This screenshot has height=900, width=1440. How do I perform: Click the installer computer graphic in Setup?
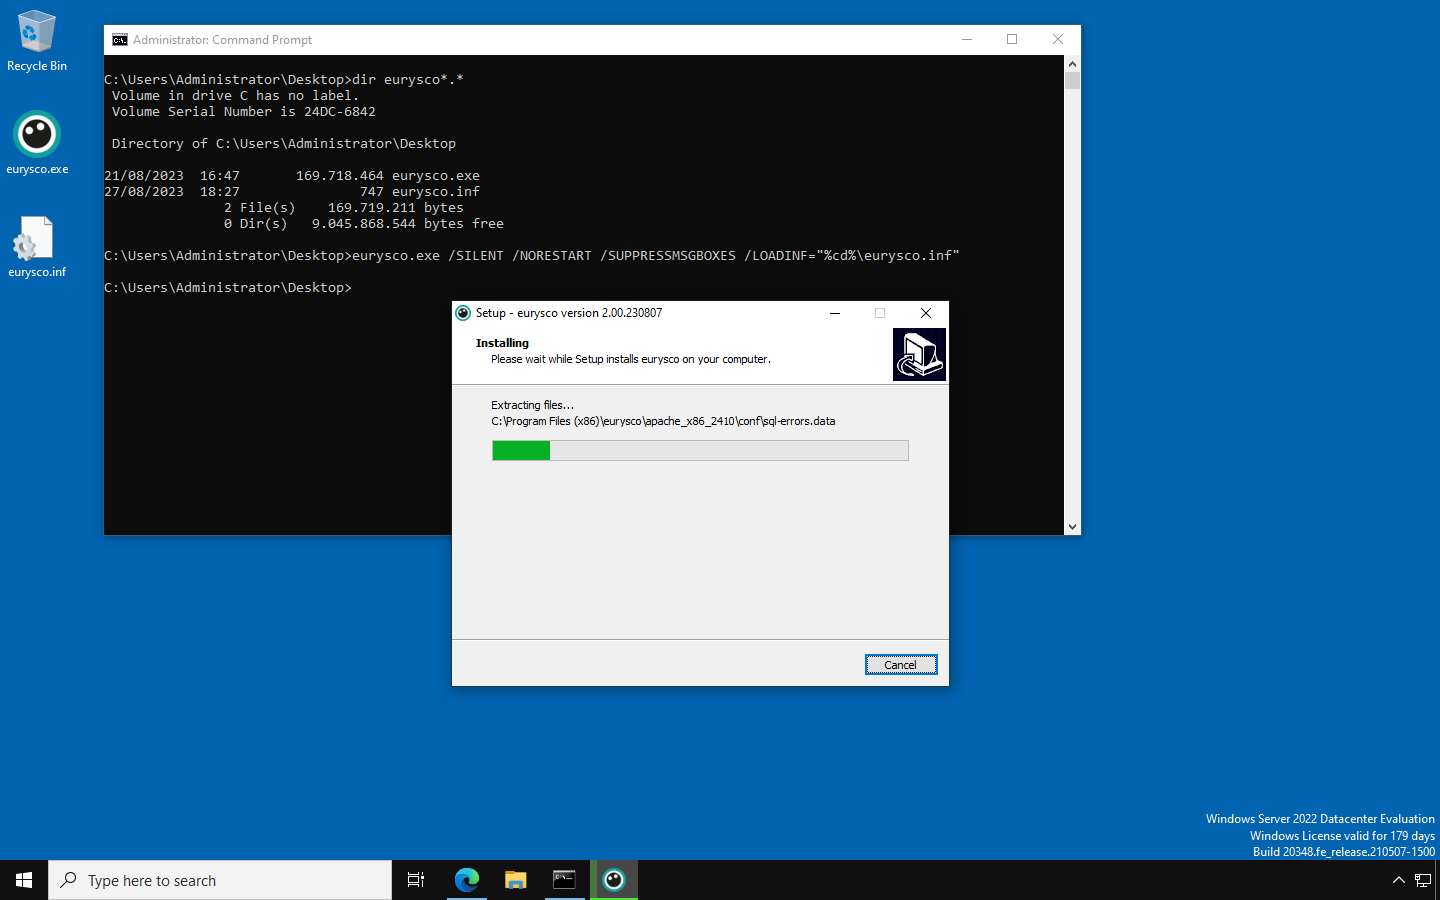[919, 355]
